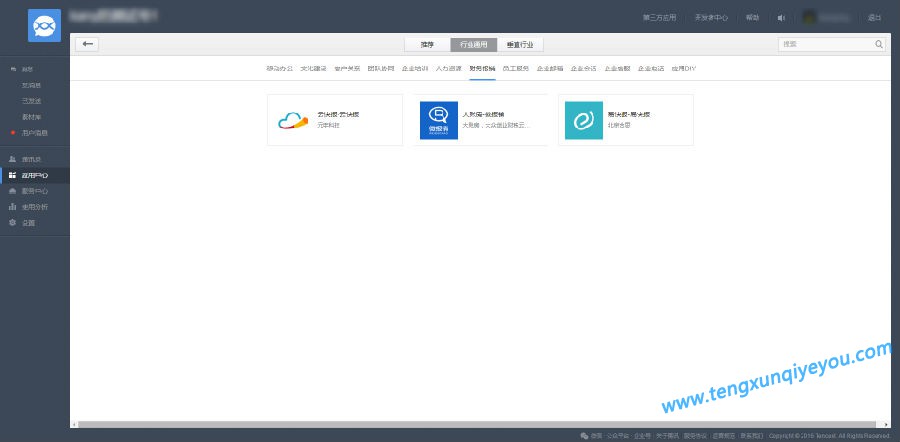
Task: Open the 服务协议 footer link
Action: point(695,436)
